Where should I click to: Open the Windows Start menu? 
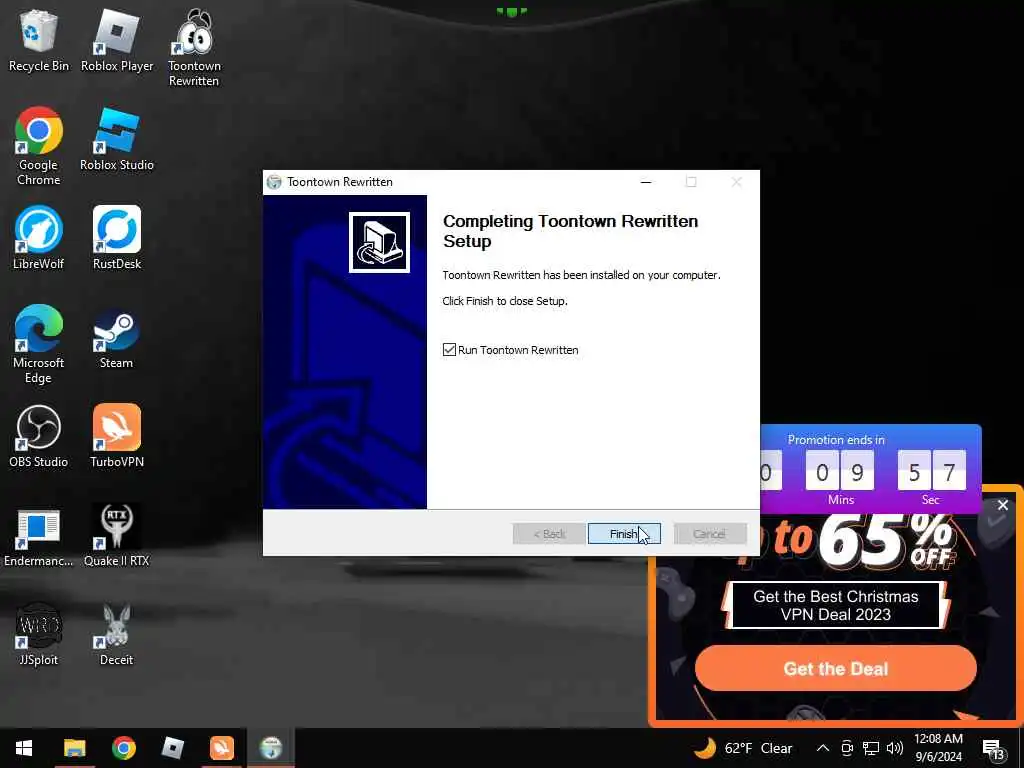click(24, 748)
